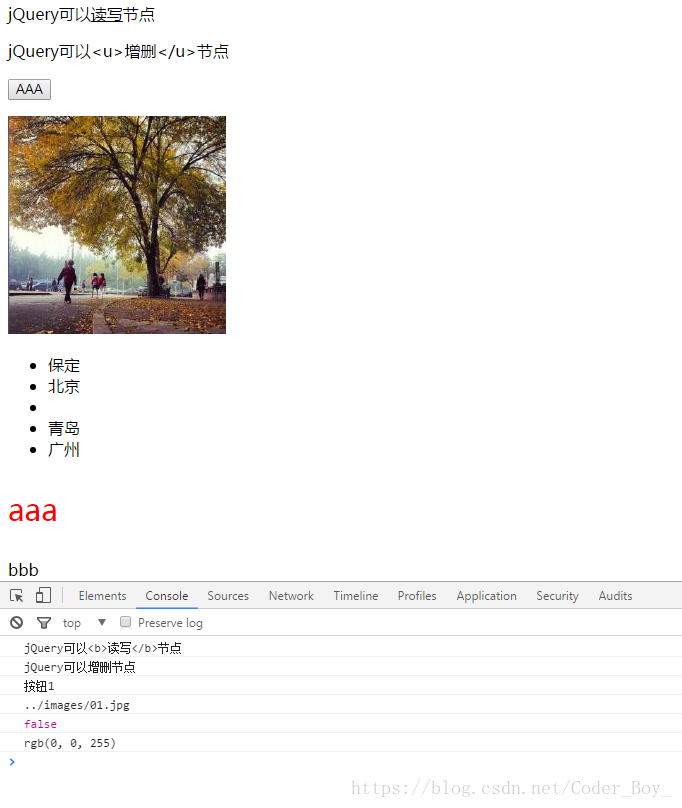The image size is (682, 808).
Task: Open the console filter funnel icon
Action: (x=44, y=623)
